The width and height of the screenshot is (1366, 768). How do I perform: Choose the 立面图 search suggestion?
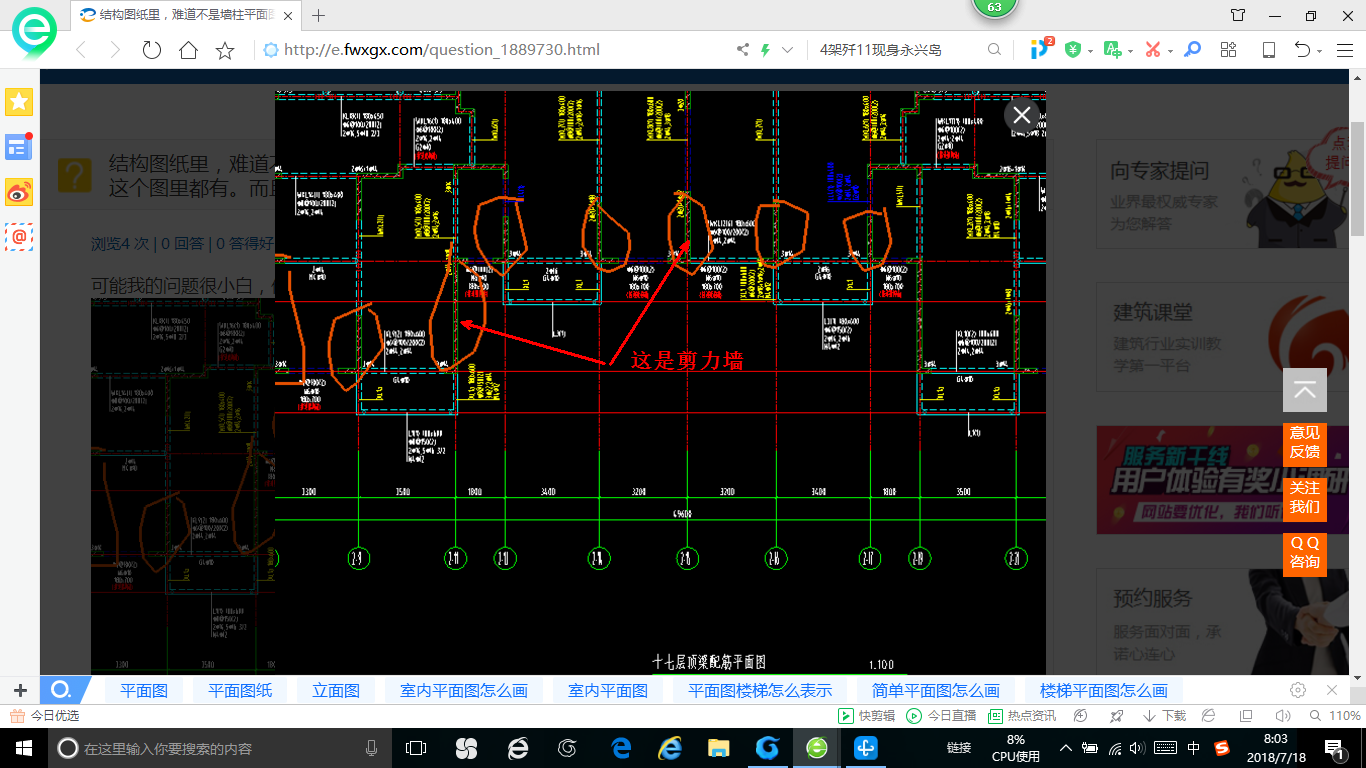tap(336, 690)
